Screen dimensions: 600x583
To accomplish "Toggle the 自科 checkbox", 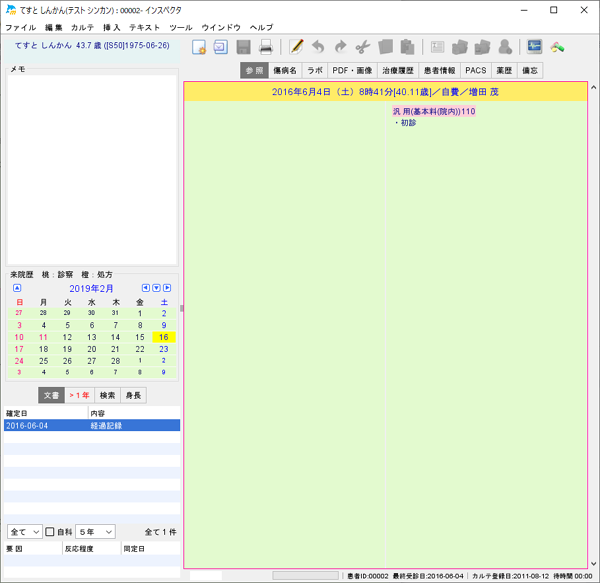I will (x=50, y=532).
